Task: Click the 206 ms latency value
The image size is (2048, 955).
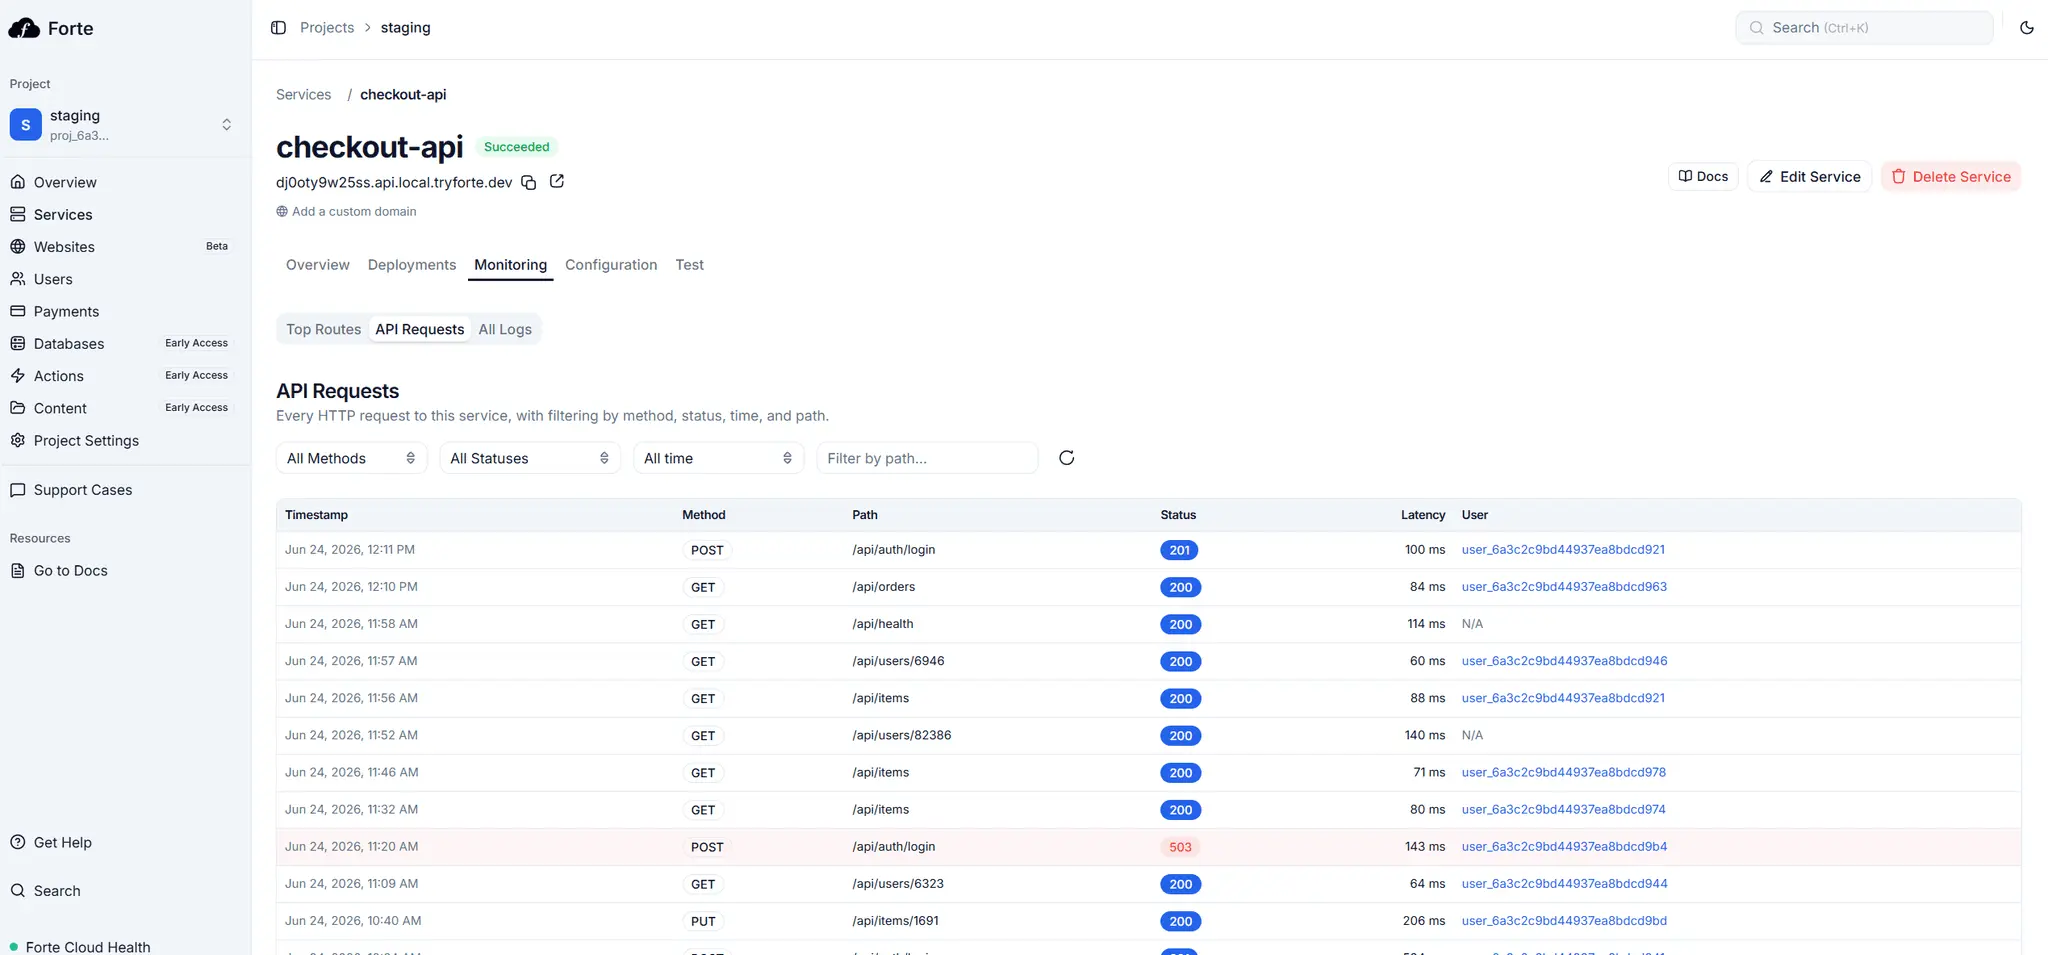Action: coord(1424,921)
